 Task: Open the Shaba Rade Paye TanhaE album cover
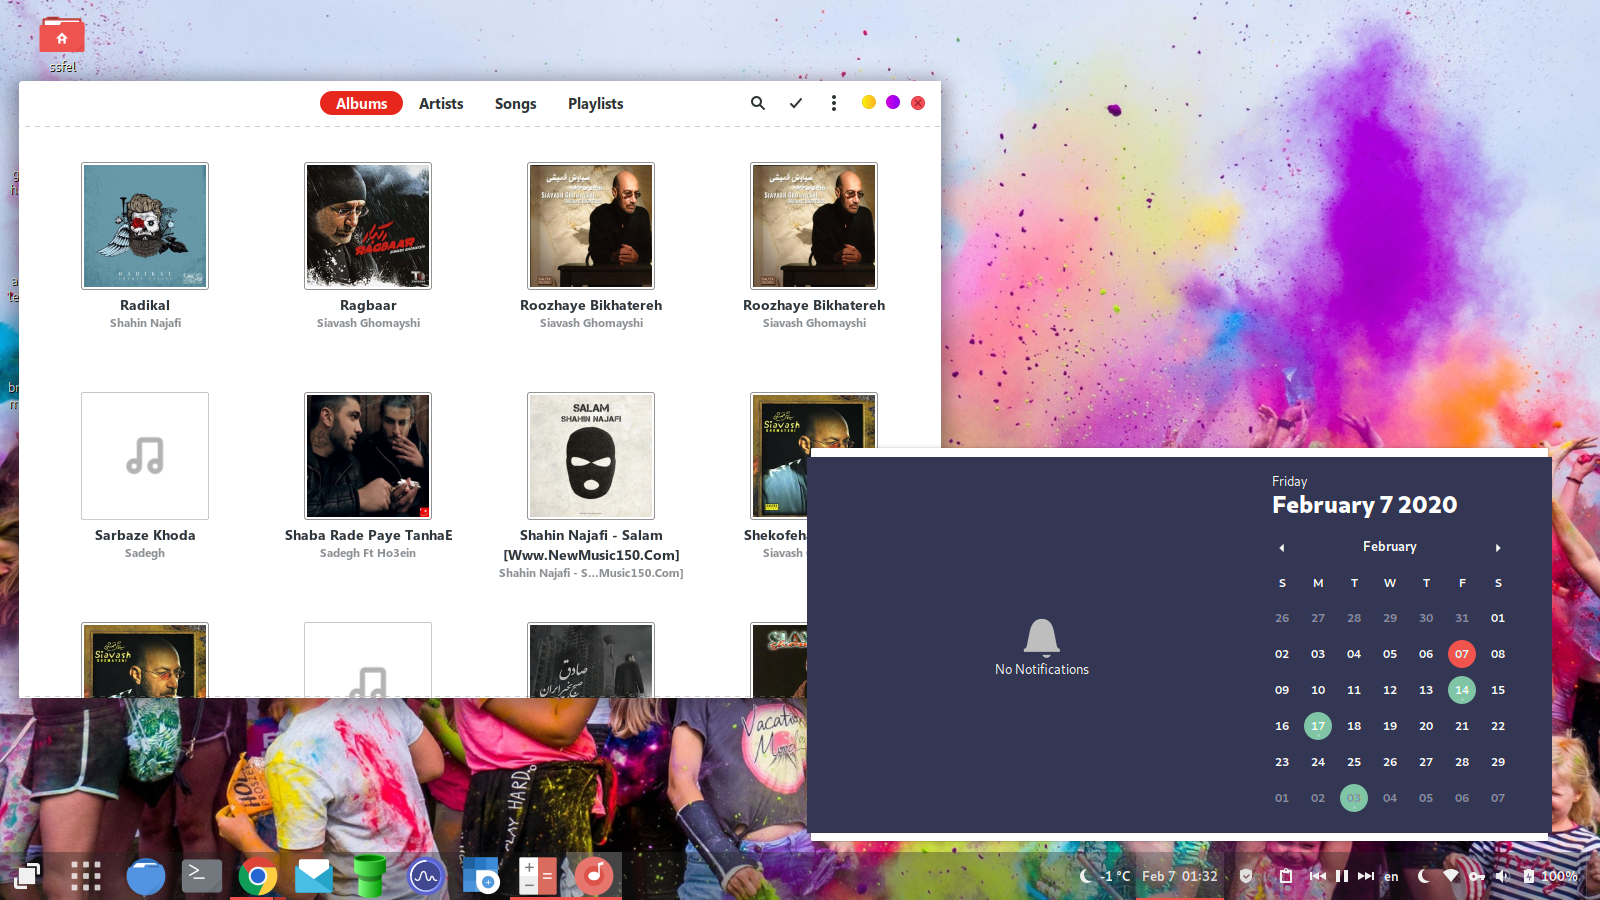(368, 456)
